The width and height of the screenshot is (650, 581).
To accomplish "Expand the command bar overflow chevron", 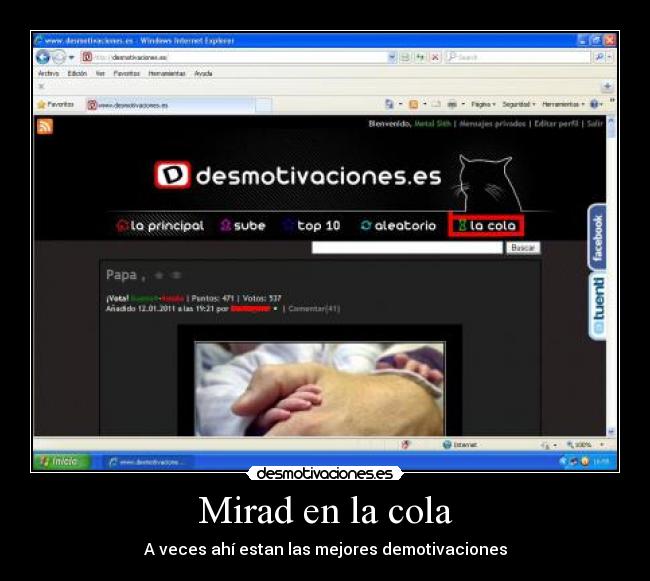I will click(612, 100).
